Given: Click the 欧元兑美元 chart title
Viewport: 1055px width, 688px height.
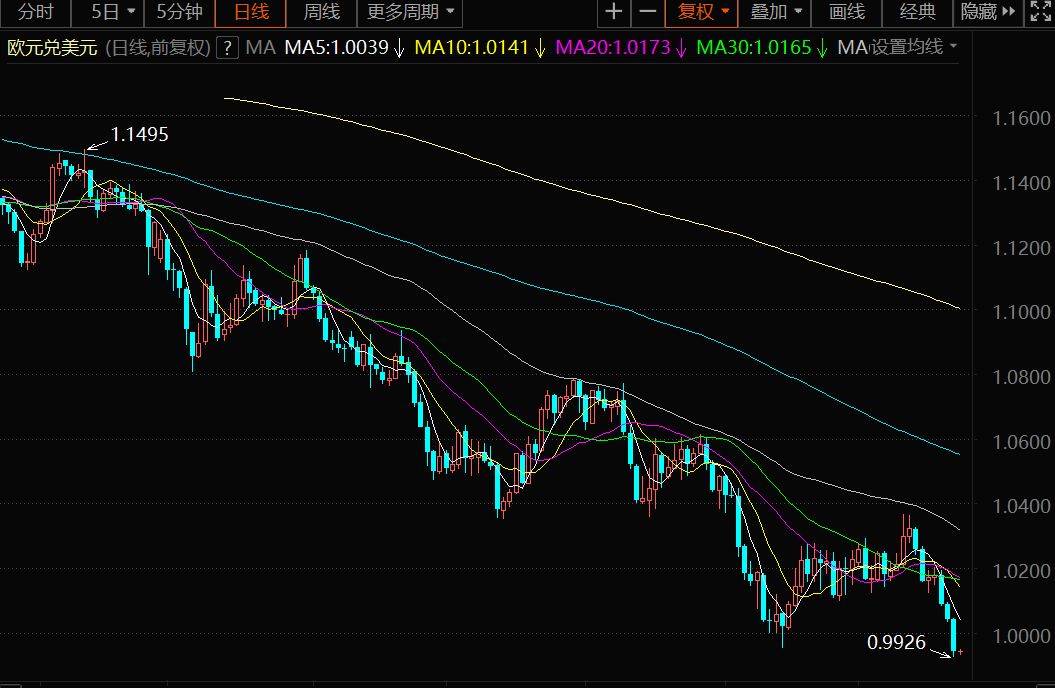Looking at the screenshot, I should (52, 48).
